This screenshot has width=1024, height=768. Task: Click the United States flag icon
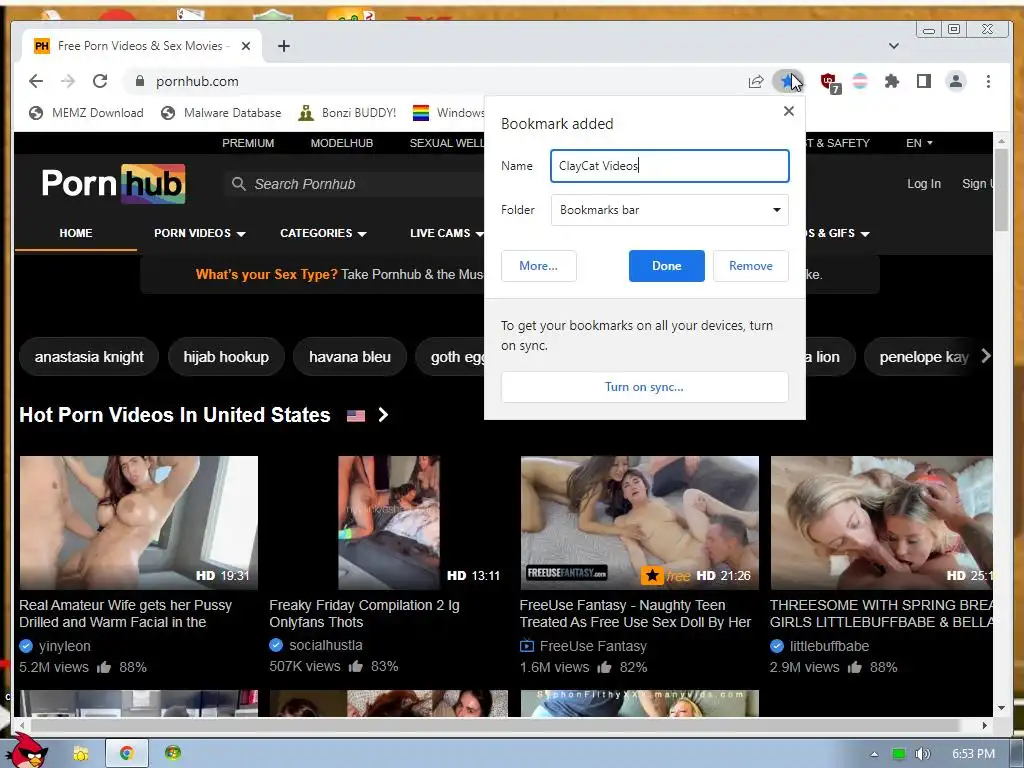point(356,415)
